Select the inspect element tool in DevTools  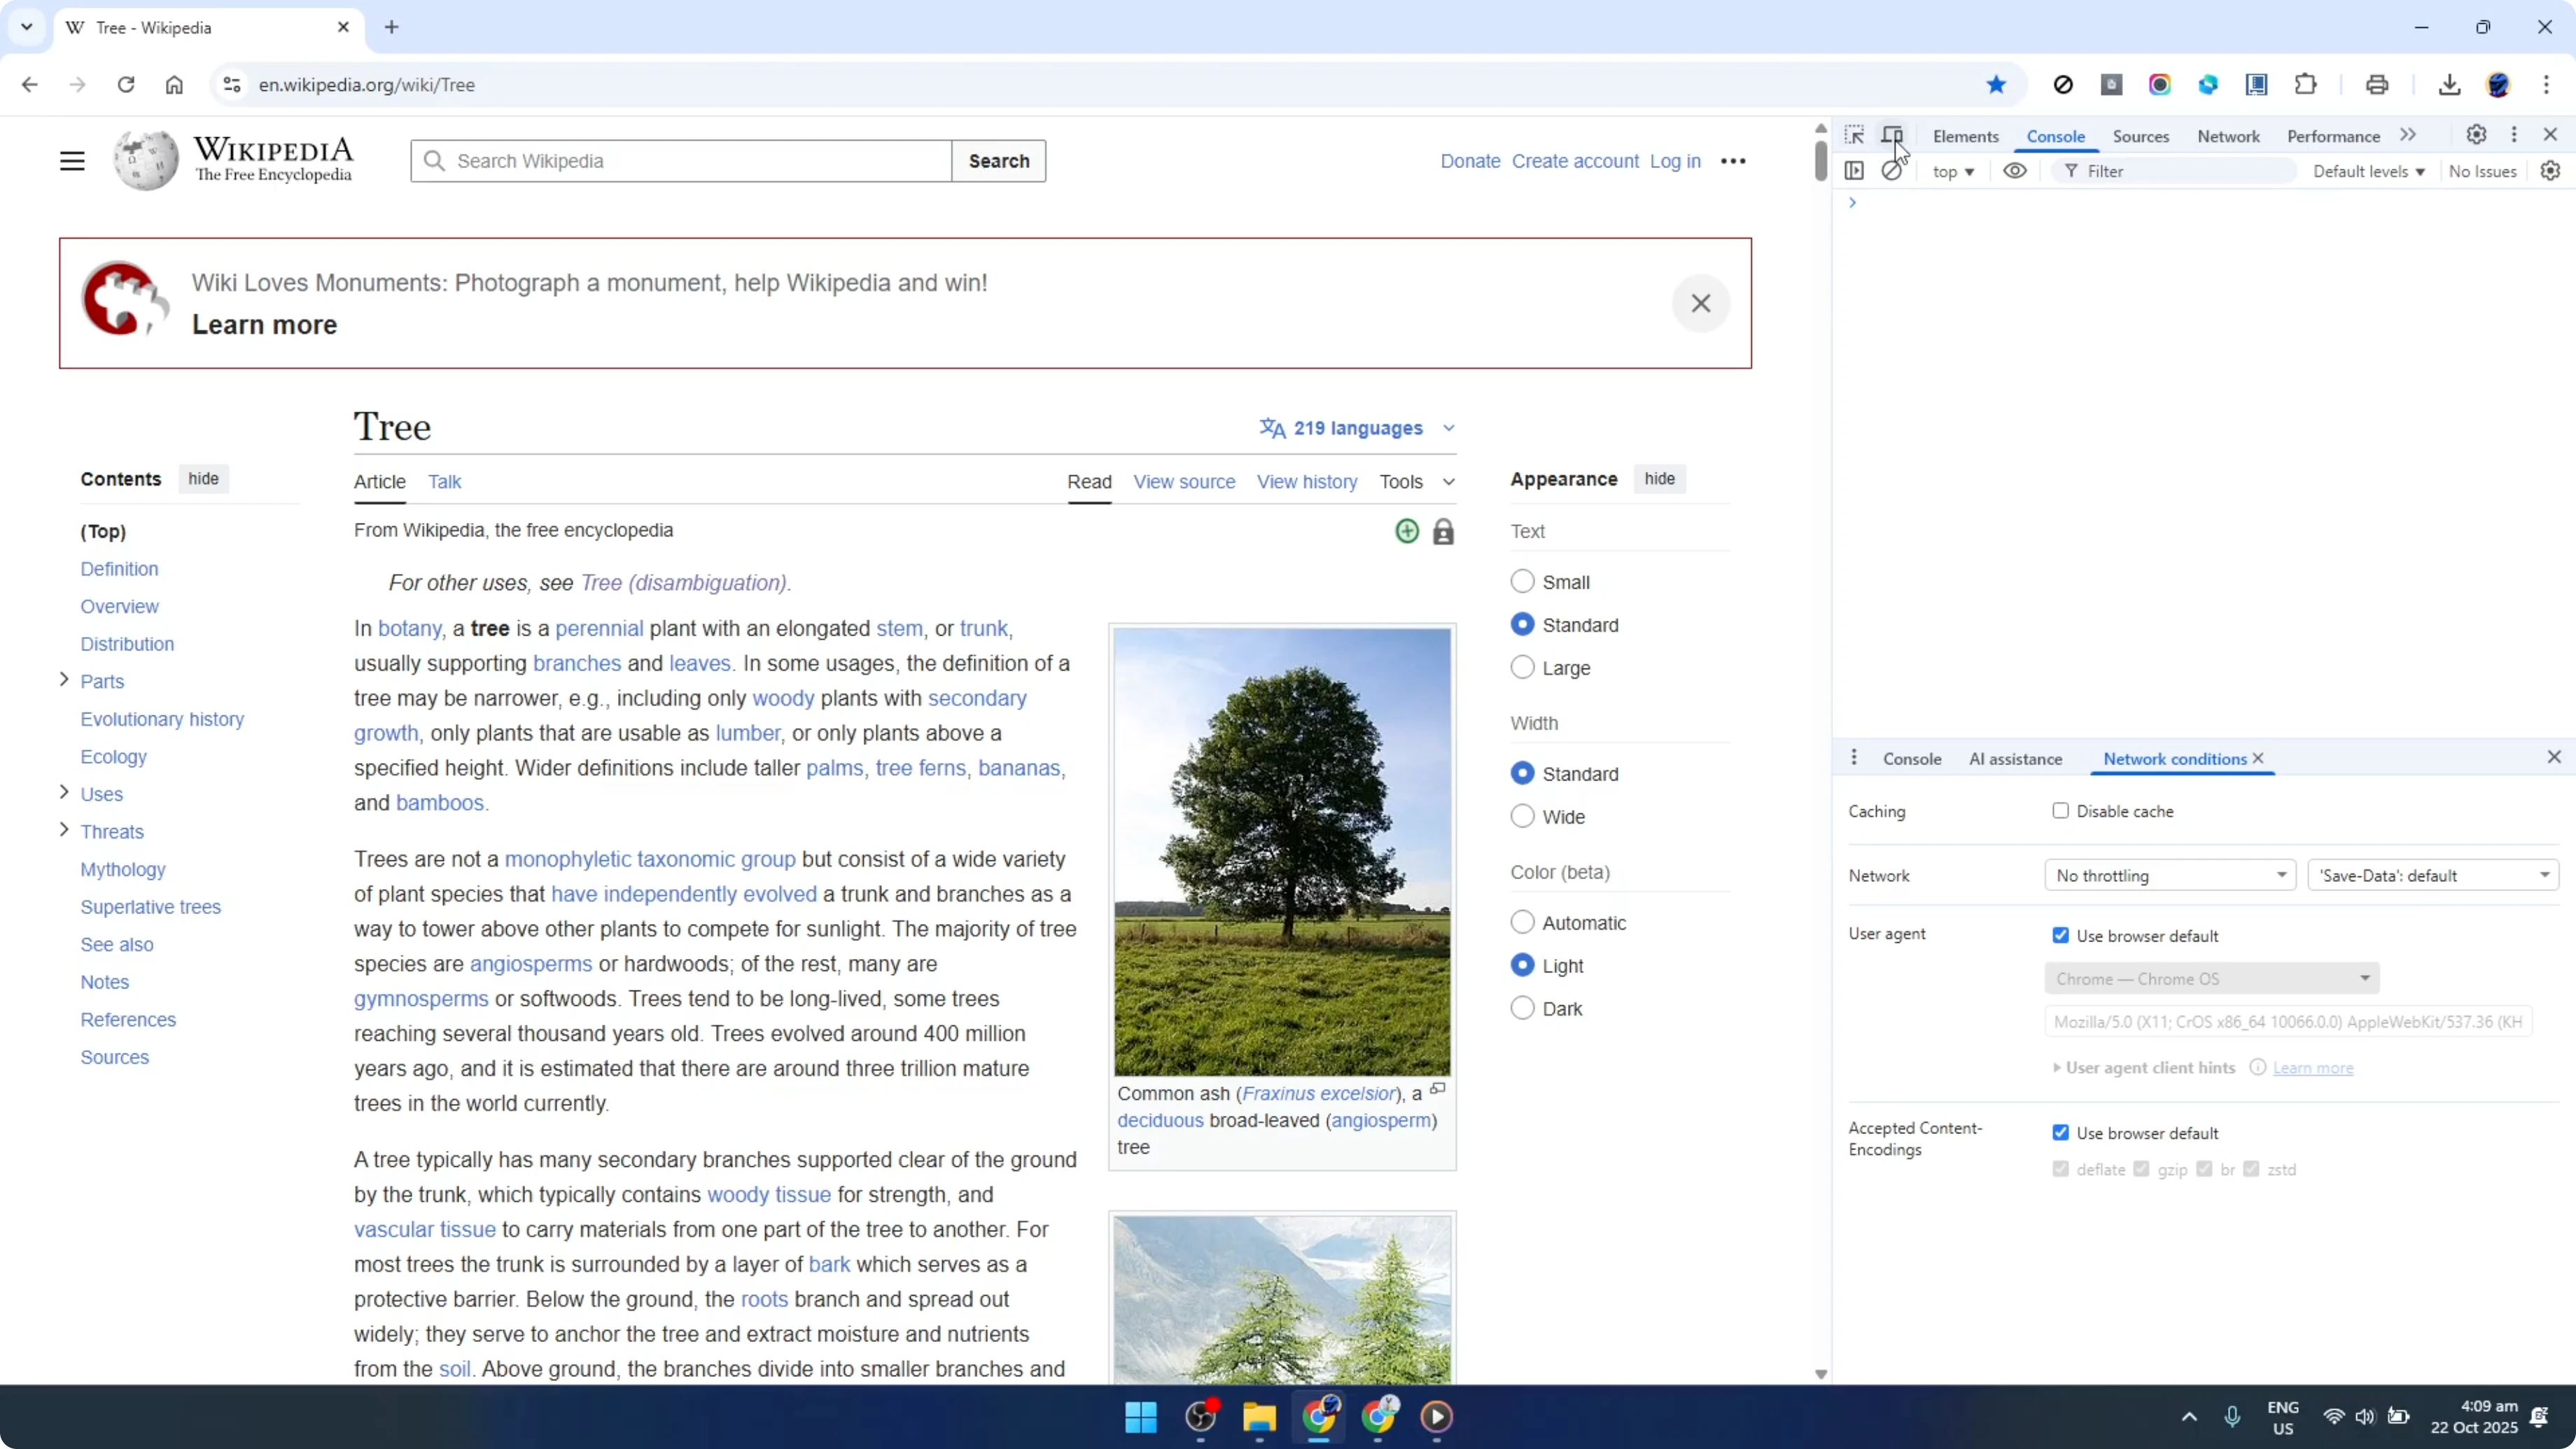[1854, 135]
